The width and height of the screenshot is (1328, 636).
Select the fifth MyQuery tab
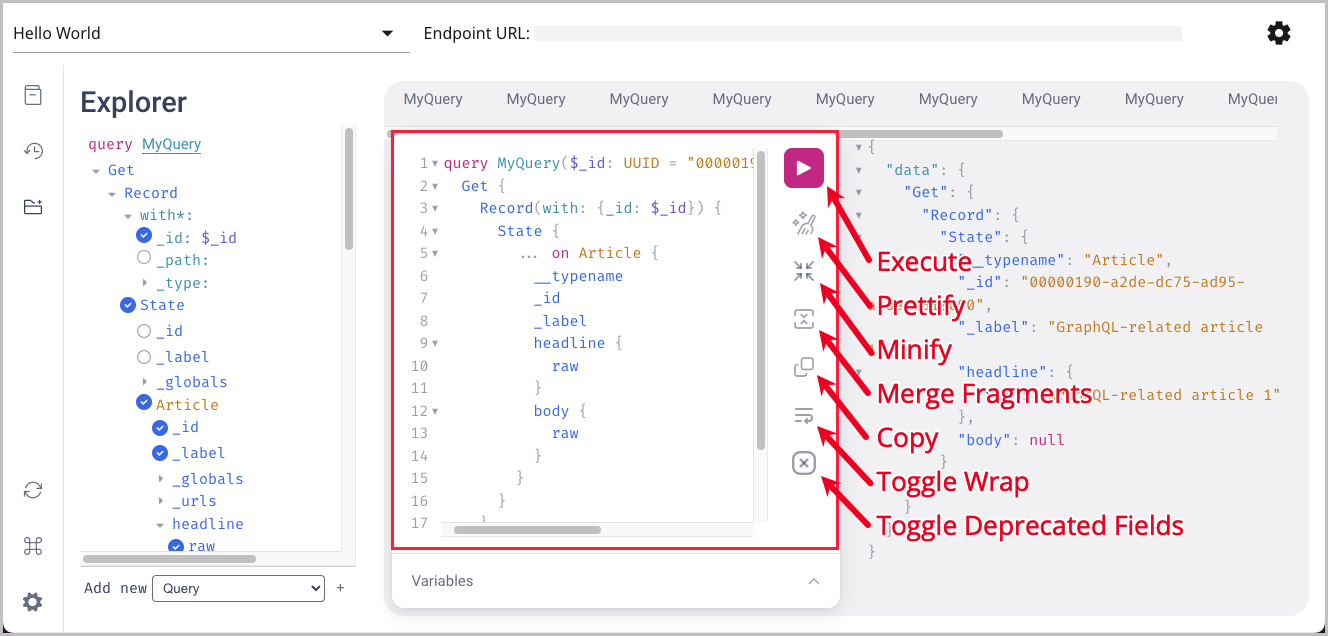pos(845,99)
